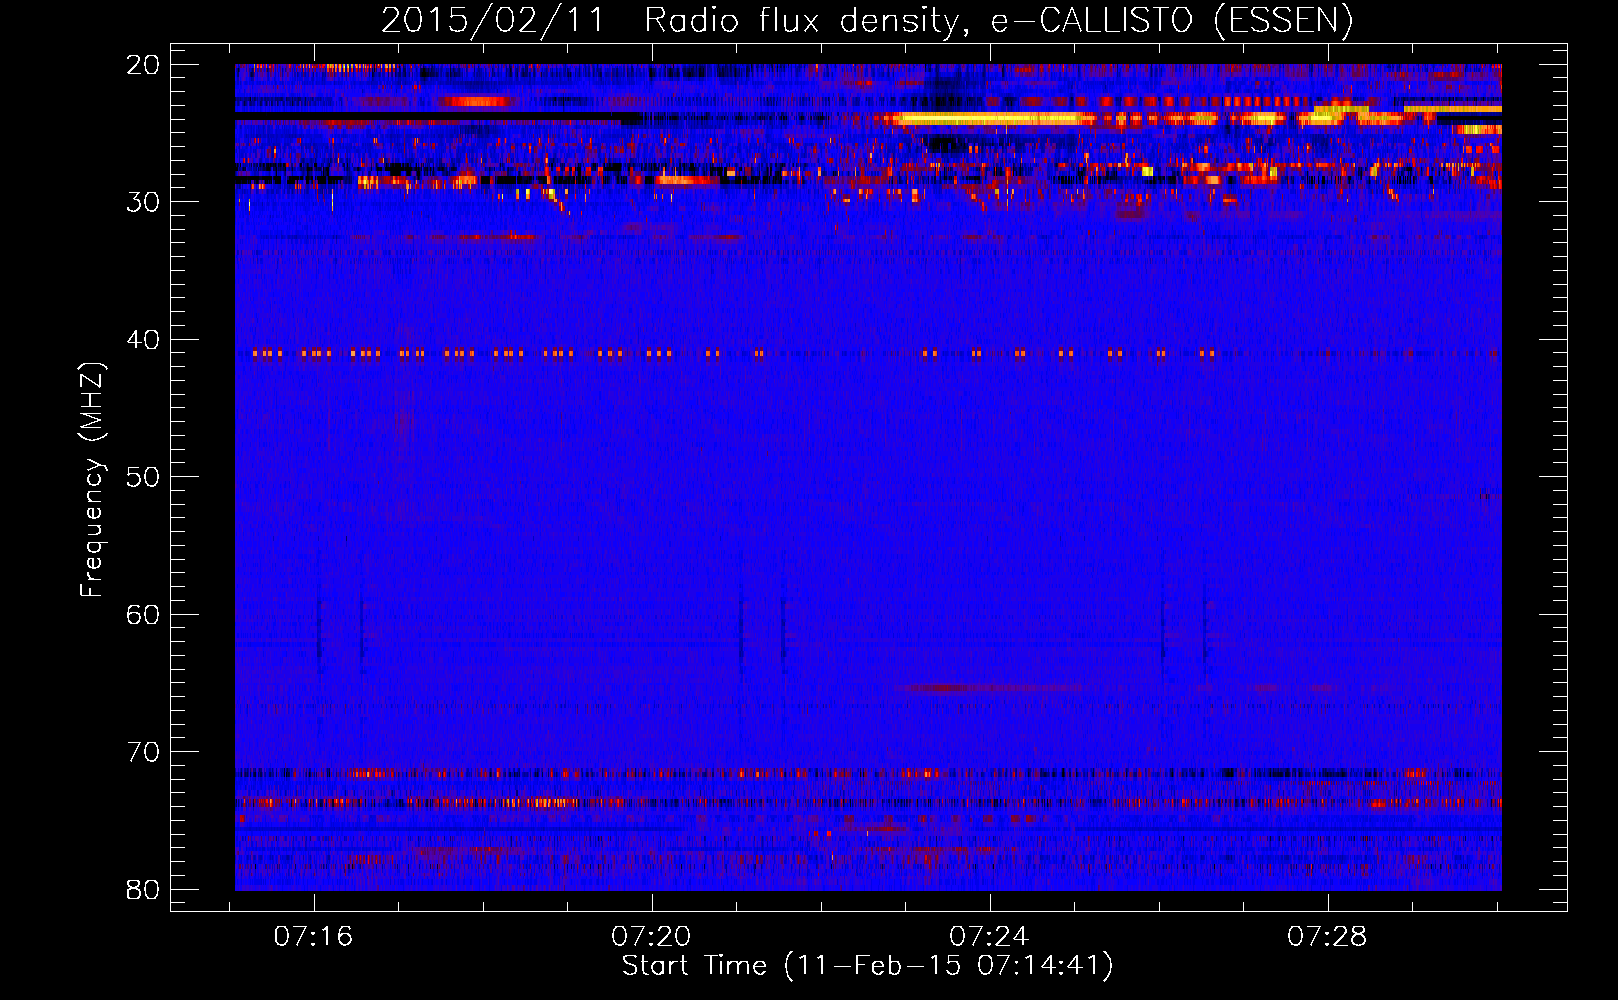Click the Frequency (MHZ) axis label
The image size is (1618, 1000).
point(91,480)
